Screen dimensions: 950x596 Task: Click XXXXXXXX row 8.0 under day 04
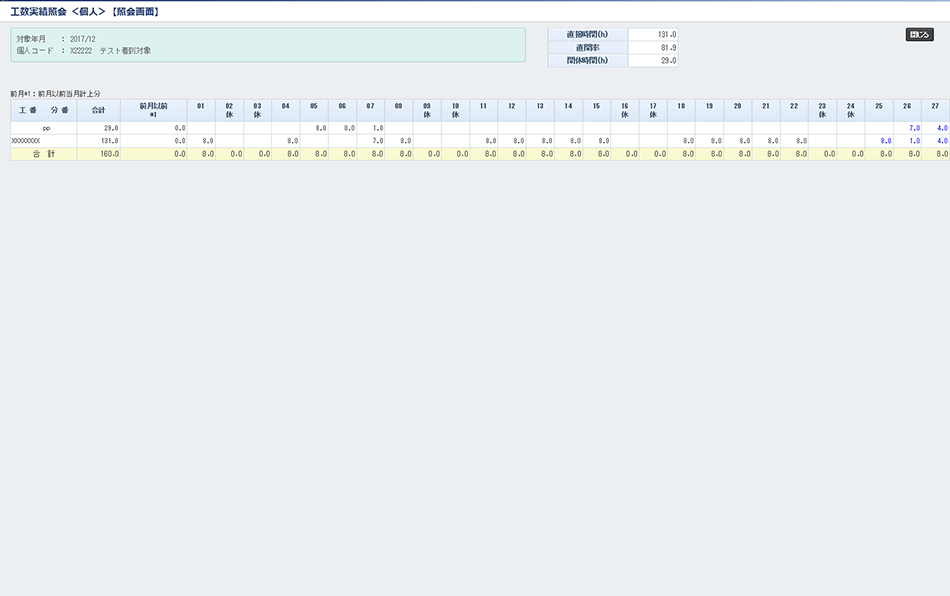click(x=286, y=141)
